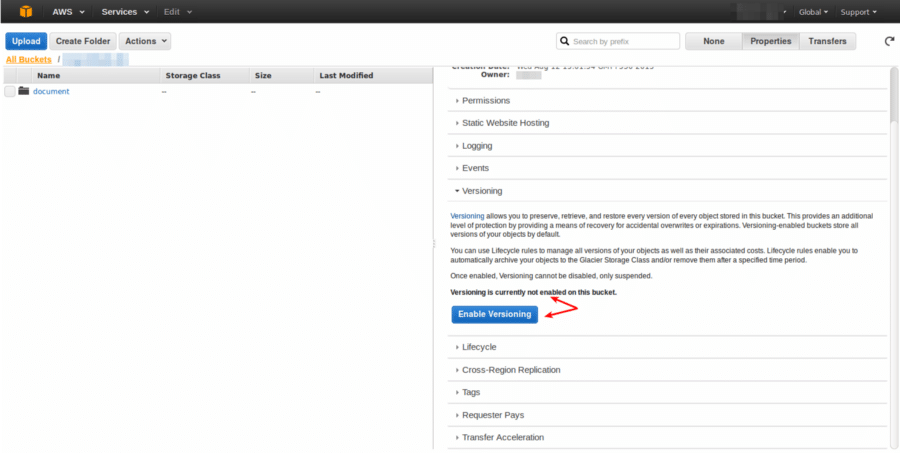This screenshot has height=453, width=900.
Task: Click the 'Owner:' label
Action: pyautogui.click(x=495, y=75)
